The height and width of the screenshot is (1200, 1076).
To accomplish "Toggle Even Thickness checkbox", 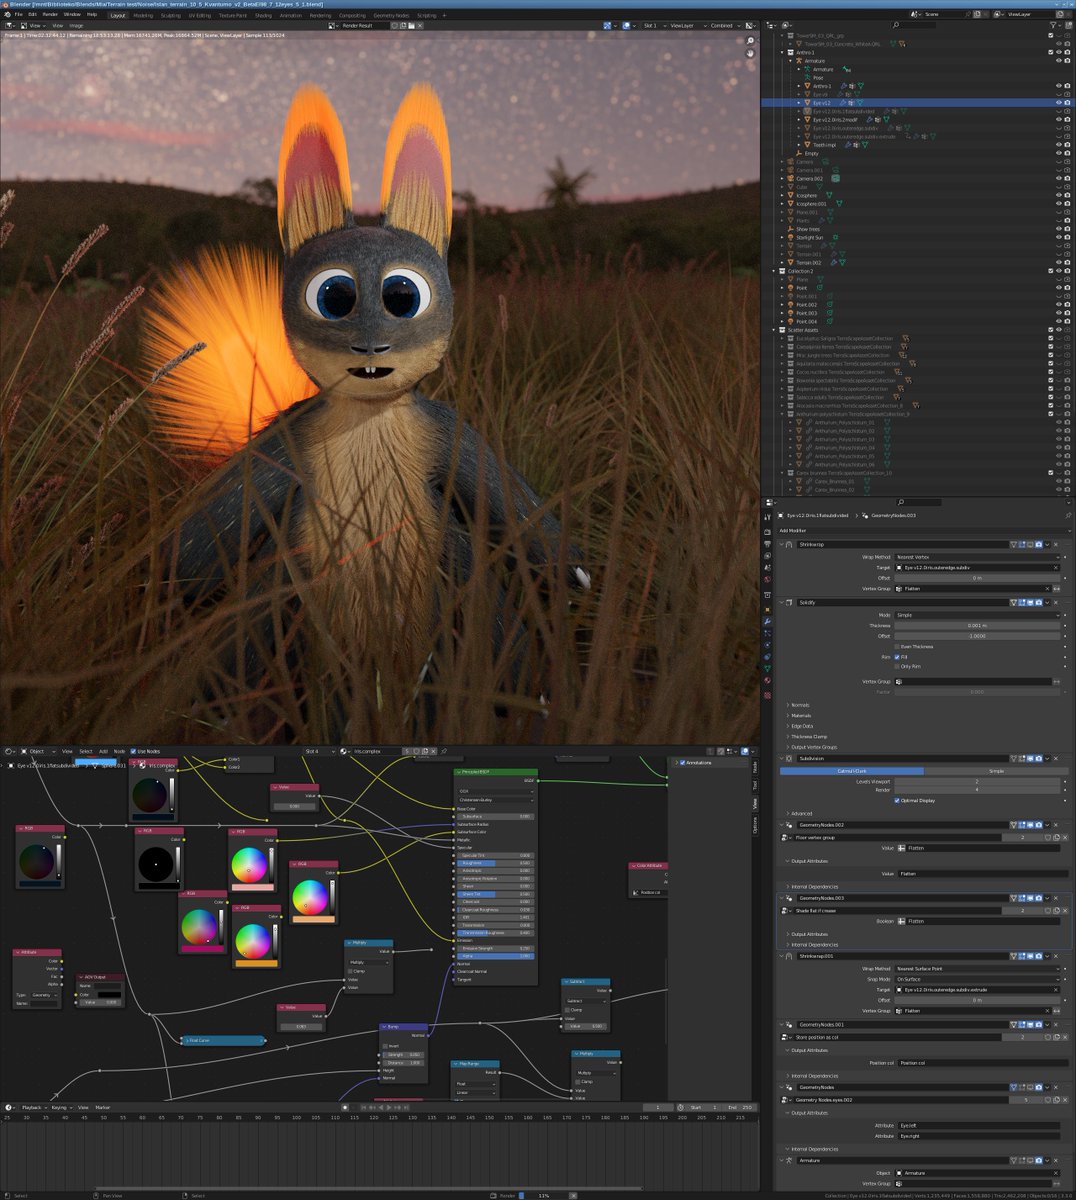I will click(x=897, y=647).
